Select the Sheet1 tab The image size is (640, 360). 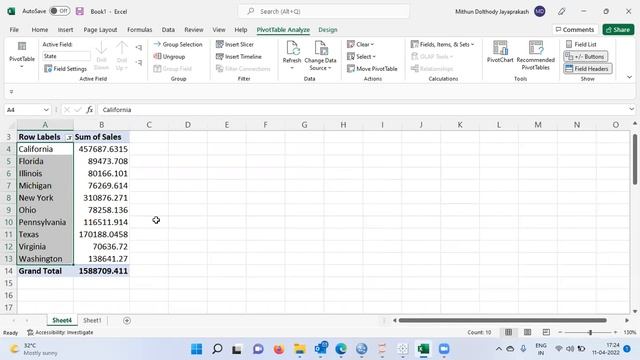point(92,320)
